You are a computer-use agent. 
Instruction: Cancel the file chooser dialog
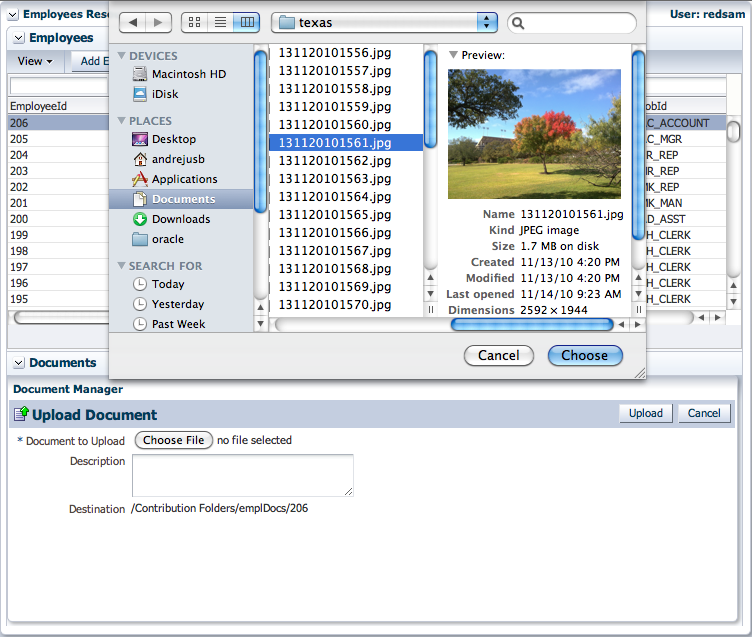pyautogui.click(x=499, y=355)
